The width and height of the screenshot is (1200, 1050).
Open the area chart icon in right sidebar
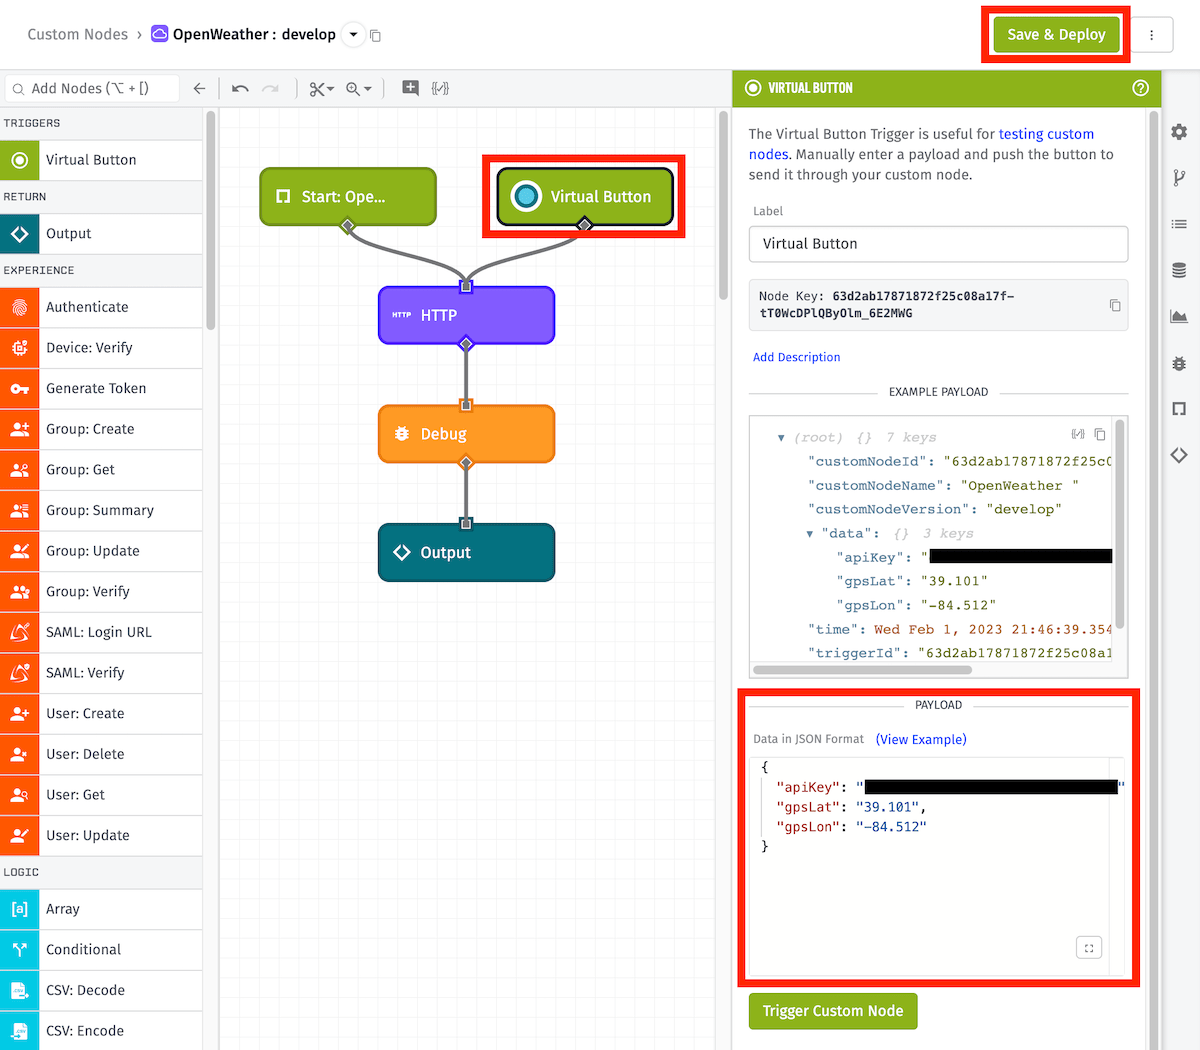[x=1179, y=316]
